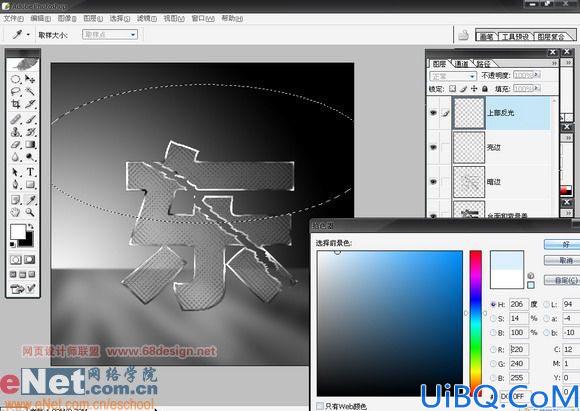580x411 pixels.
Task: Open the 画笔 palette well tab
Action: (486, 36)
